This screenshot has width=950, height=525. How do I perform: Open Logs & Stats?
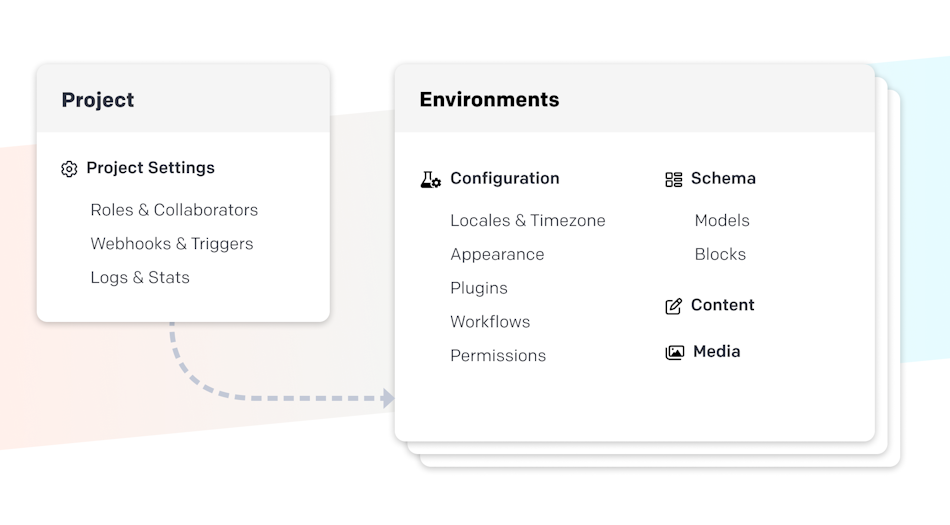[140, 277]
